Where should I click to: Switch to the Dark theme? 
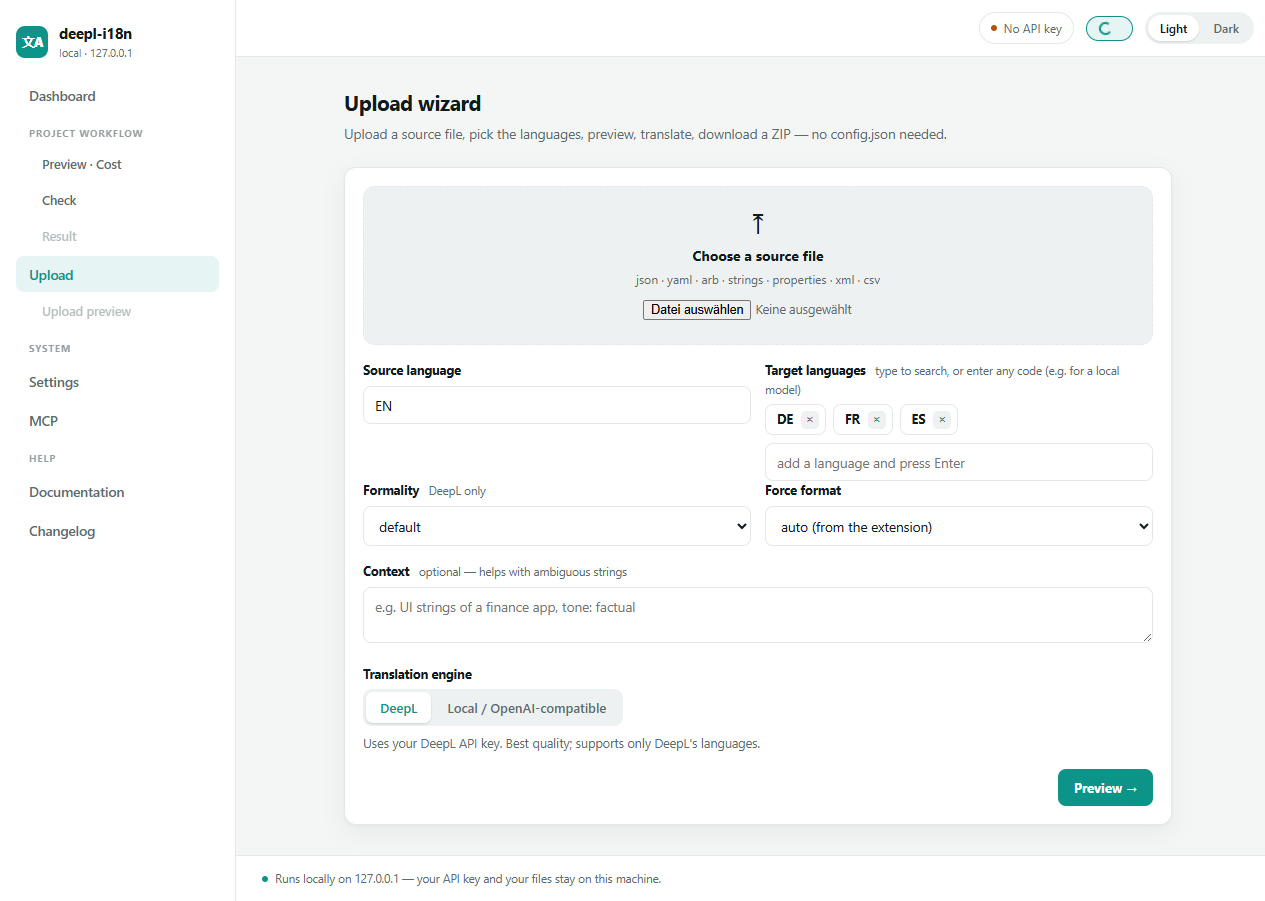point(1226,29)
